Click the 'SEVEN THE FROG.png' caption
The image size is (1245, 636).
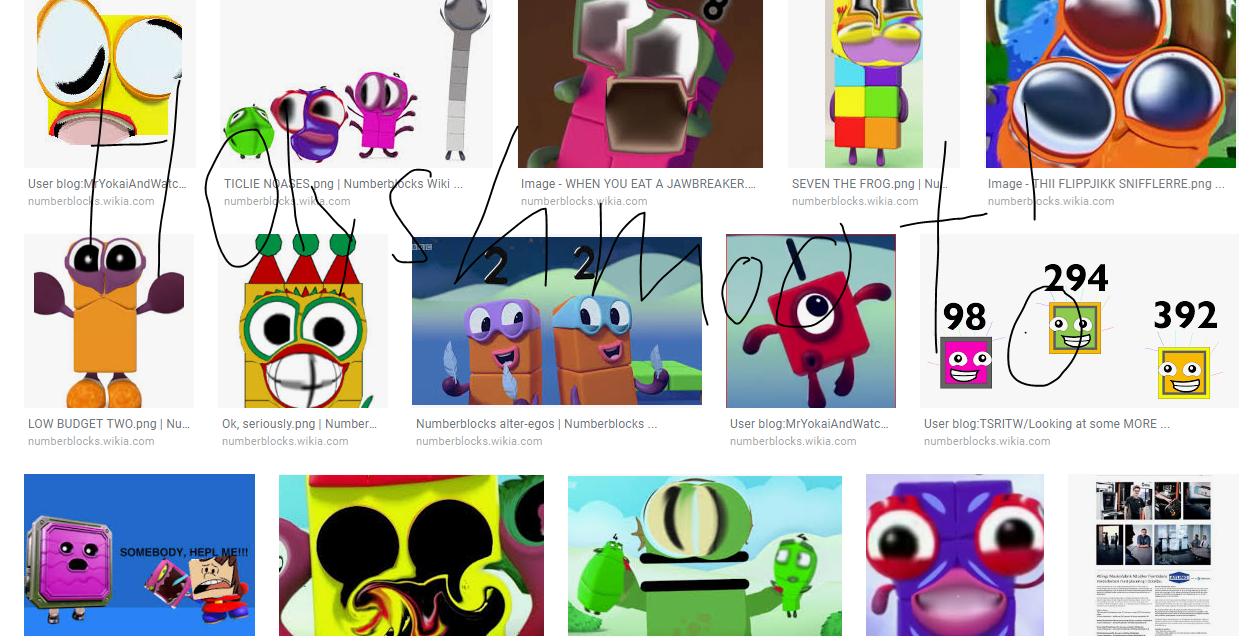[x=870, y=184]
